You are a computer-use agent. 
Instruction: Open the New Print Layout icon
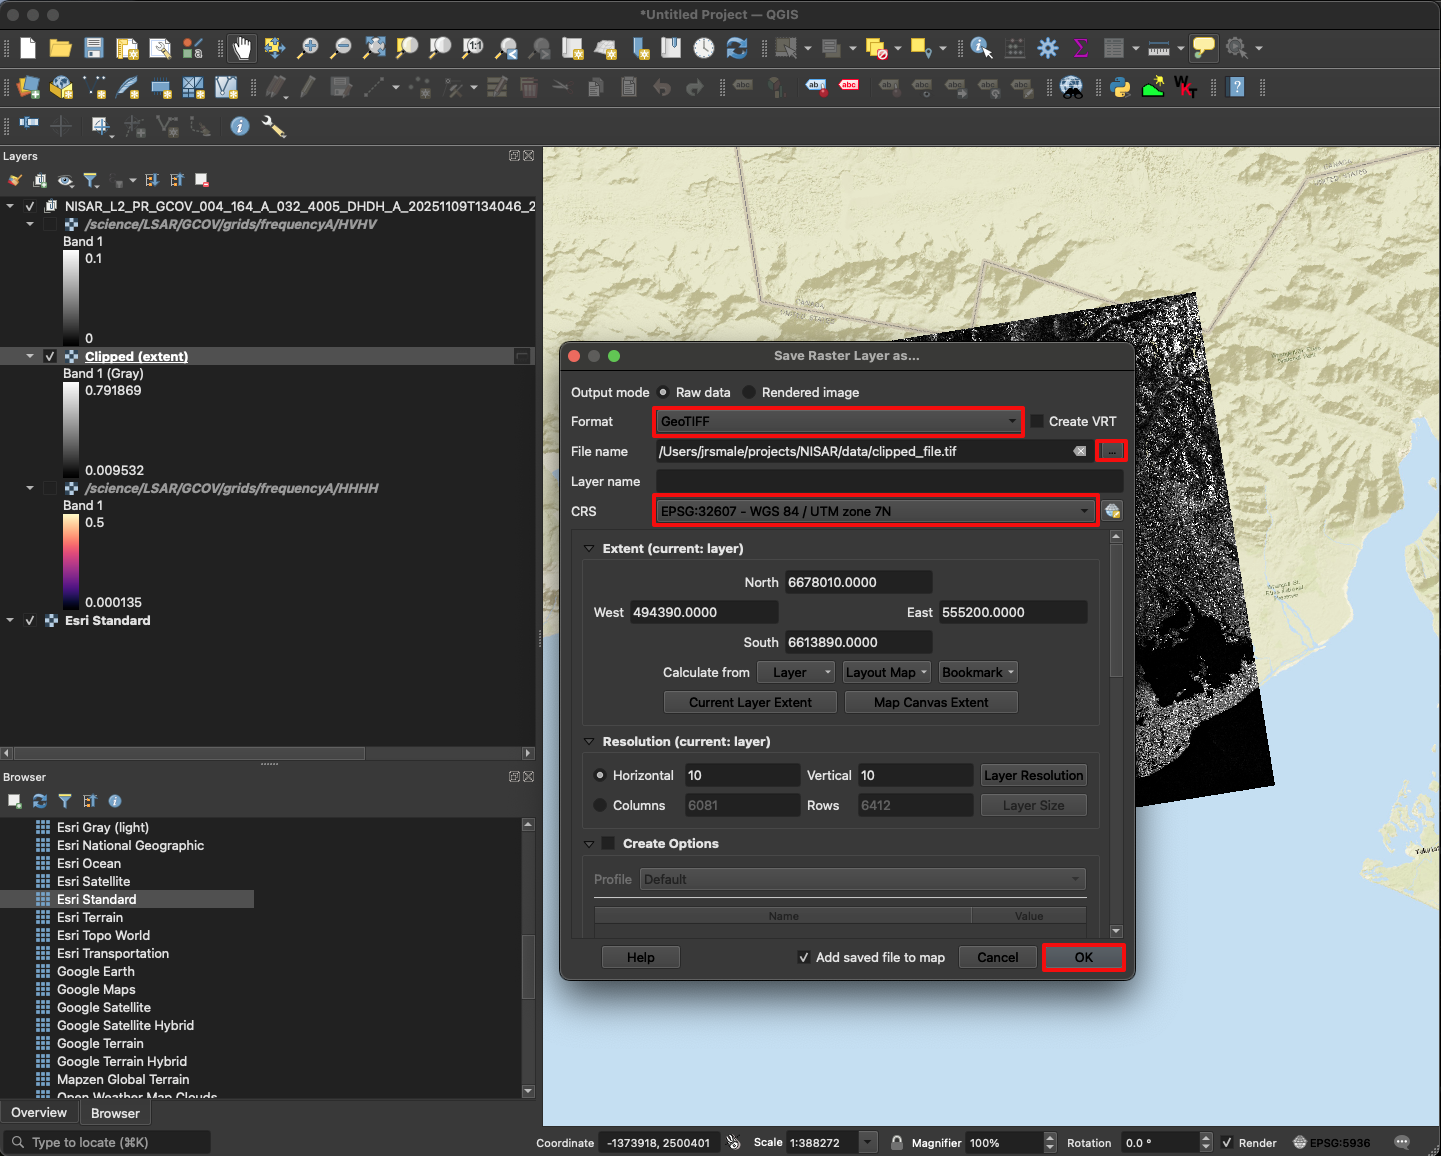click(125, 47)
